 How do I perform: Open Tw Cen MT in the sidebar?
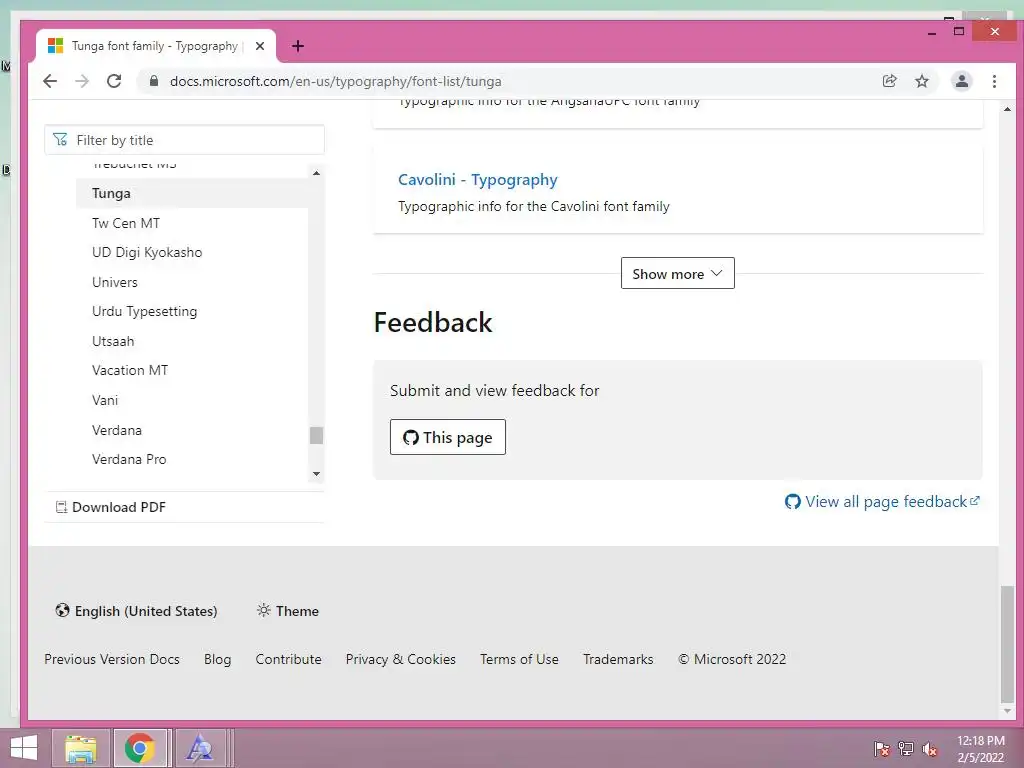[126, 223]
